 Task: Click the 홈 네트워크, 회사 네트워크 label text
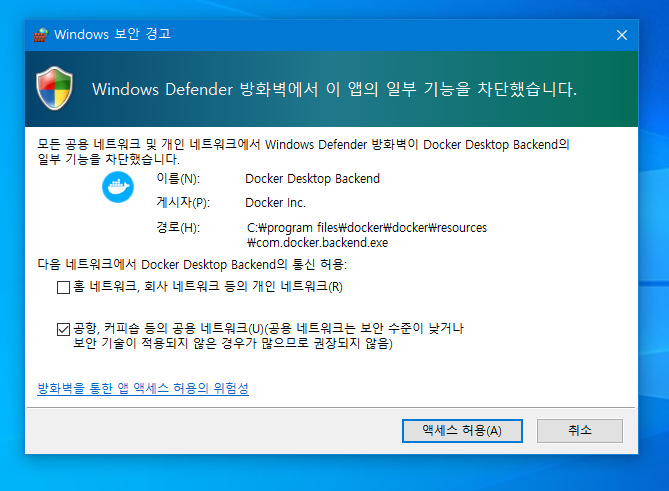point(208,286)
